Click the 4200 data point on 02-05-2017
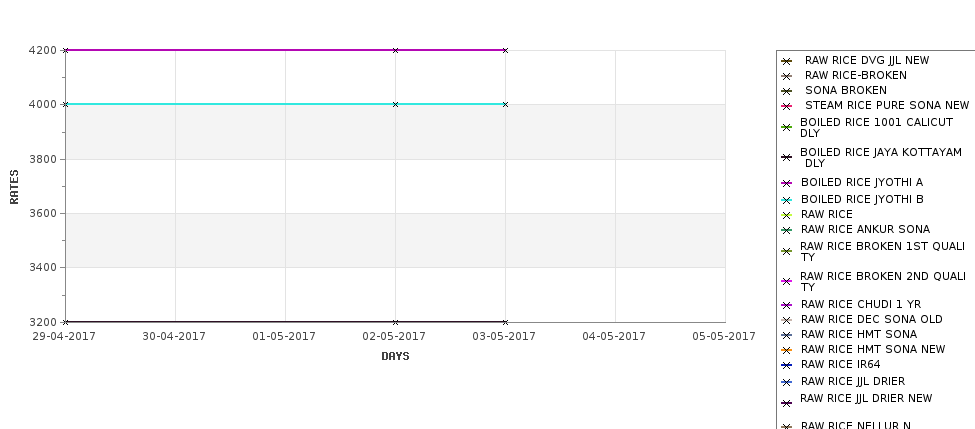 tap(395, 50)
